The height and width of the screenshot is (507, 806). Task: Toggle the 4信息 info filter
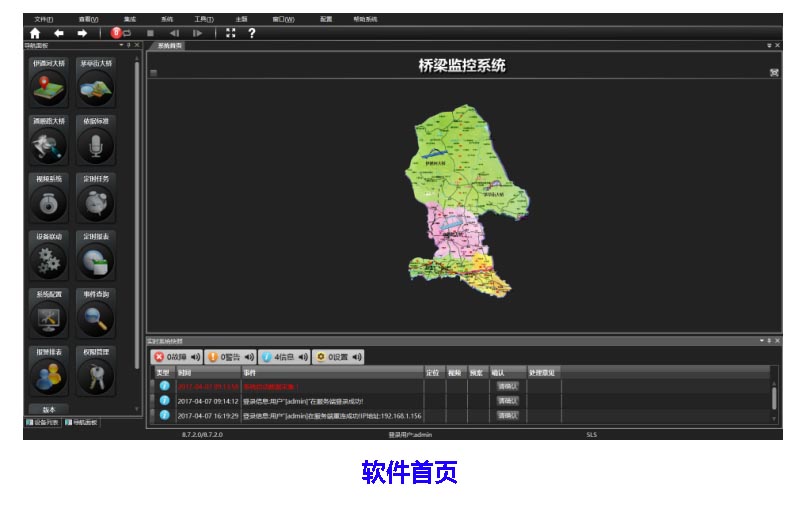(284, 357)
